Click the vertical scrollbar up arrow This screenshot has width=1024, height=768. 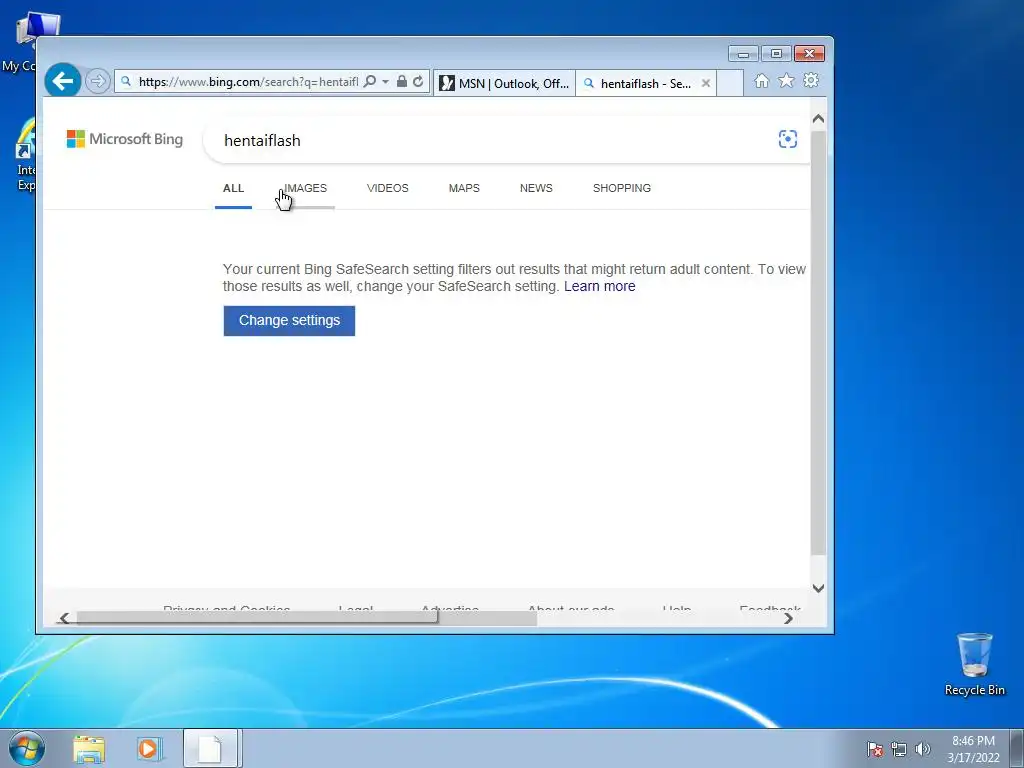coord(818,119)
